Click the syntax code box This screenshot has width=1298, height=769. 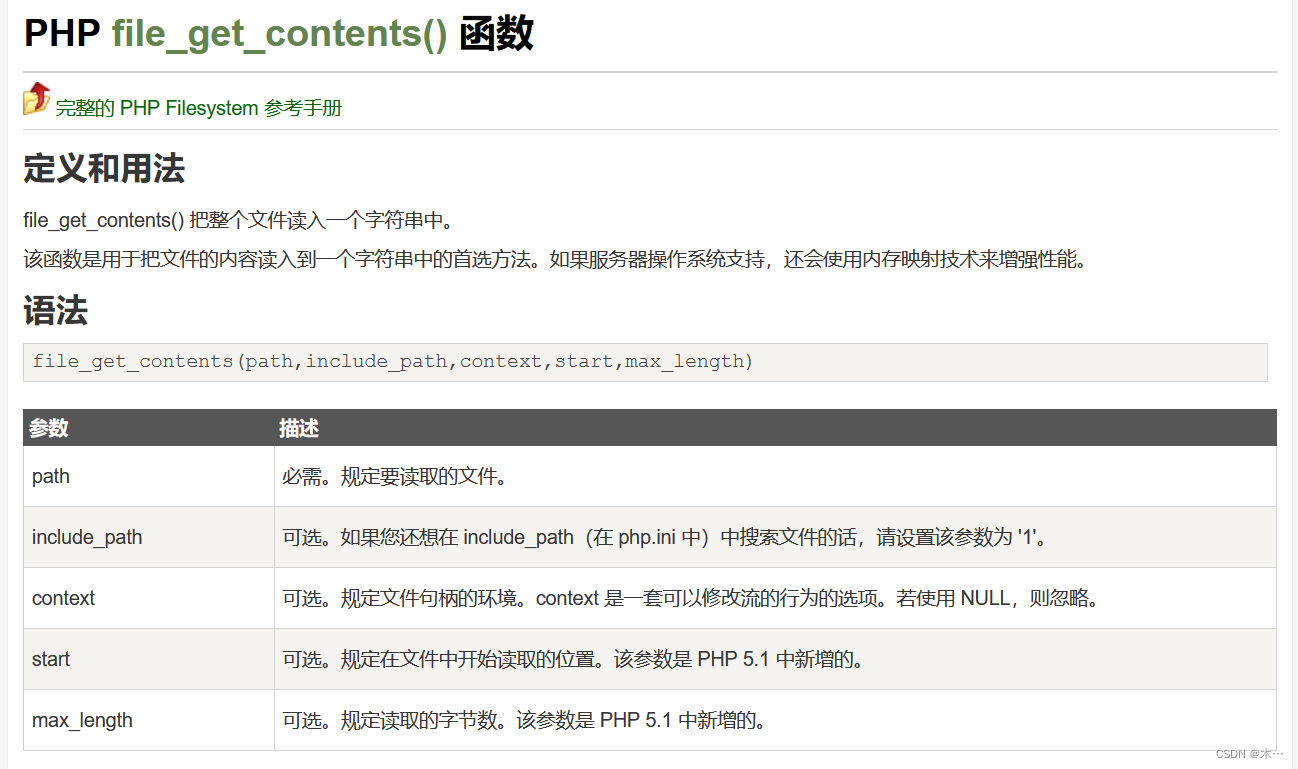coord(650,362)
